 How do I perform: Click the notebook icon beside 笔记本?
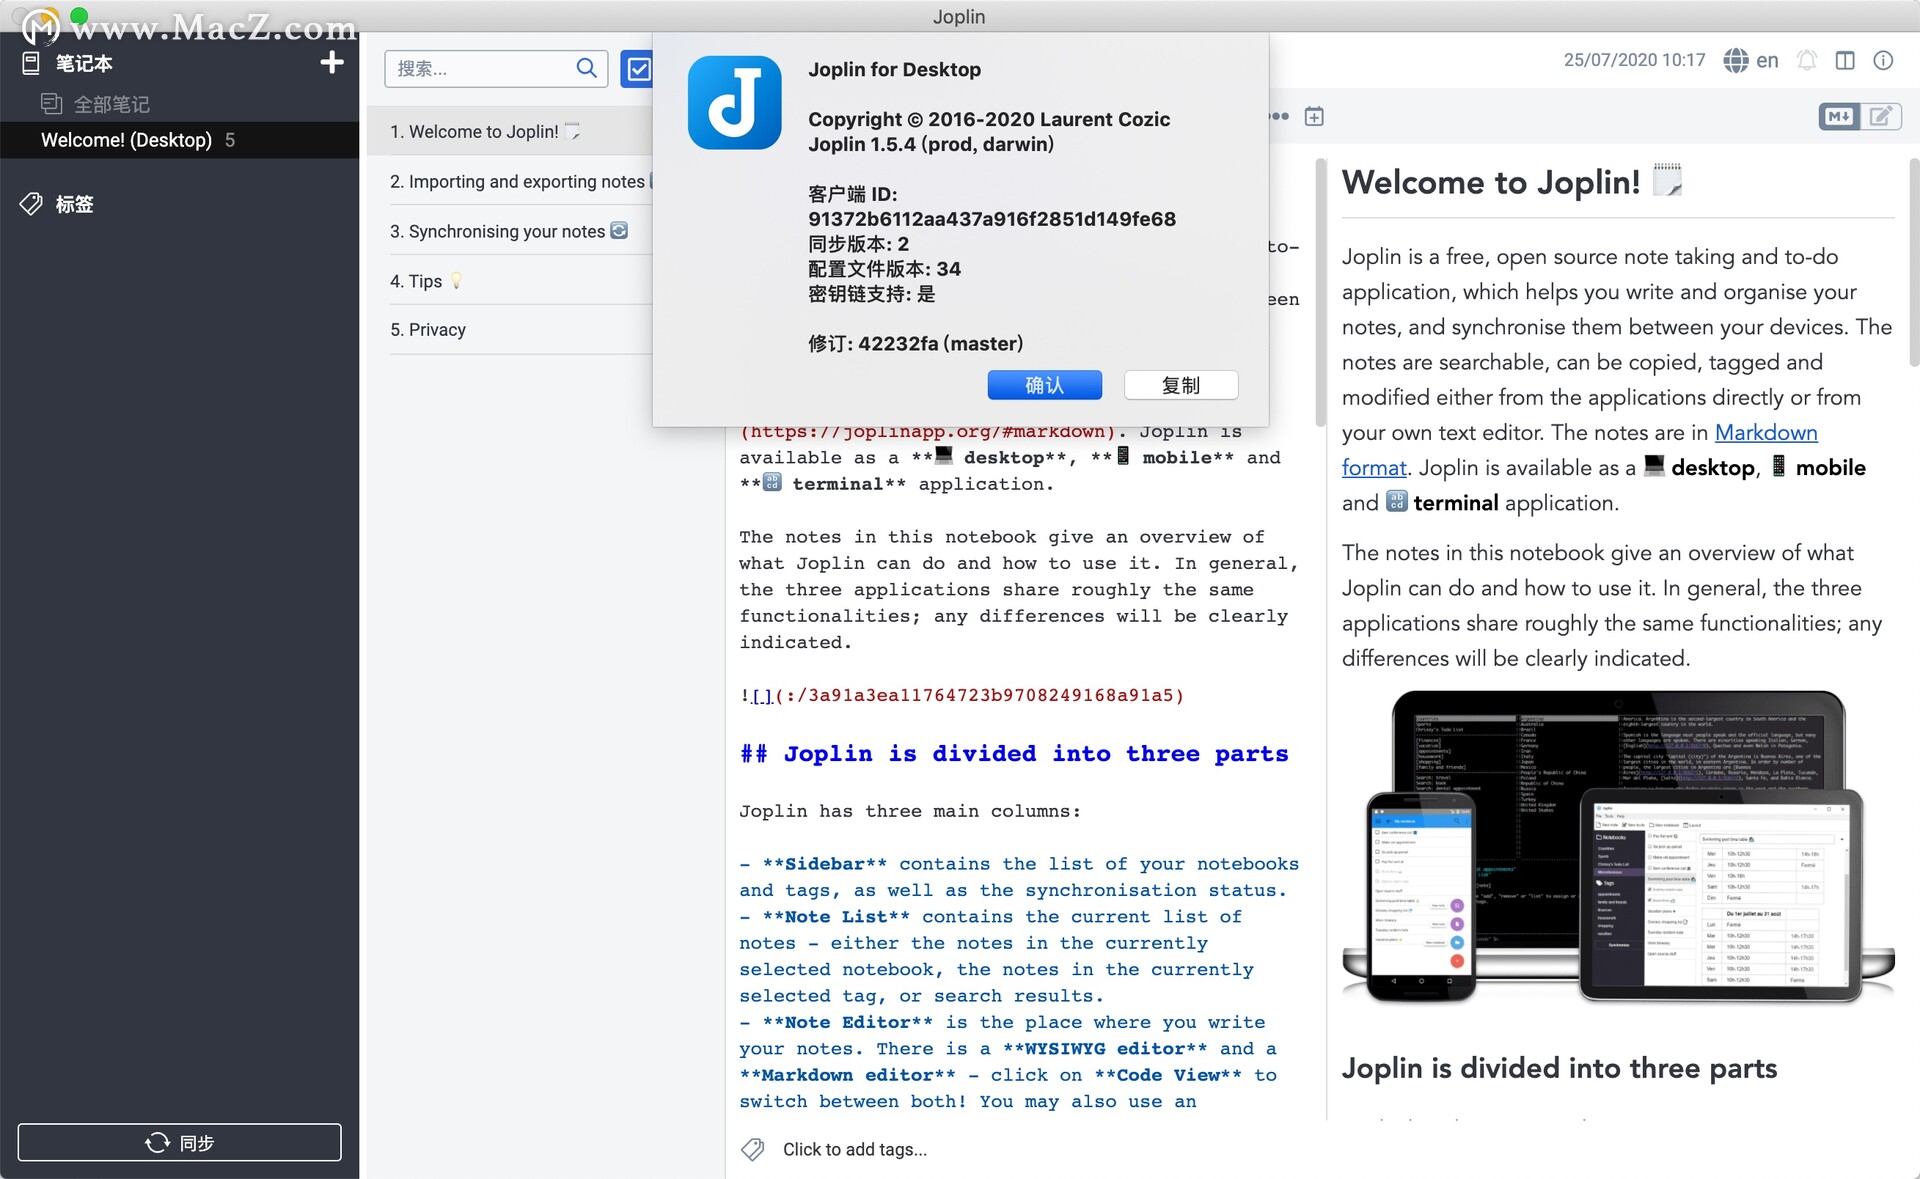click(31, 64)
